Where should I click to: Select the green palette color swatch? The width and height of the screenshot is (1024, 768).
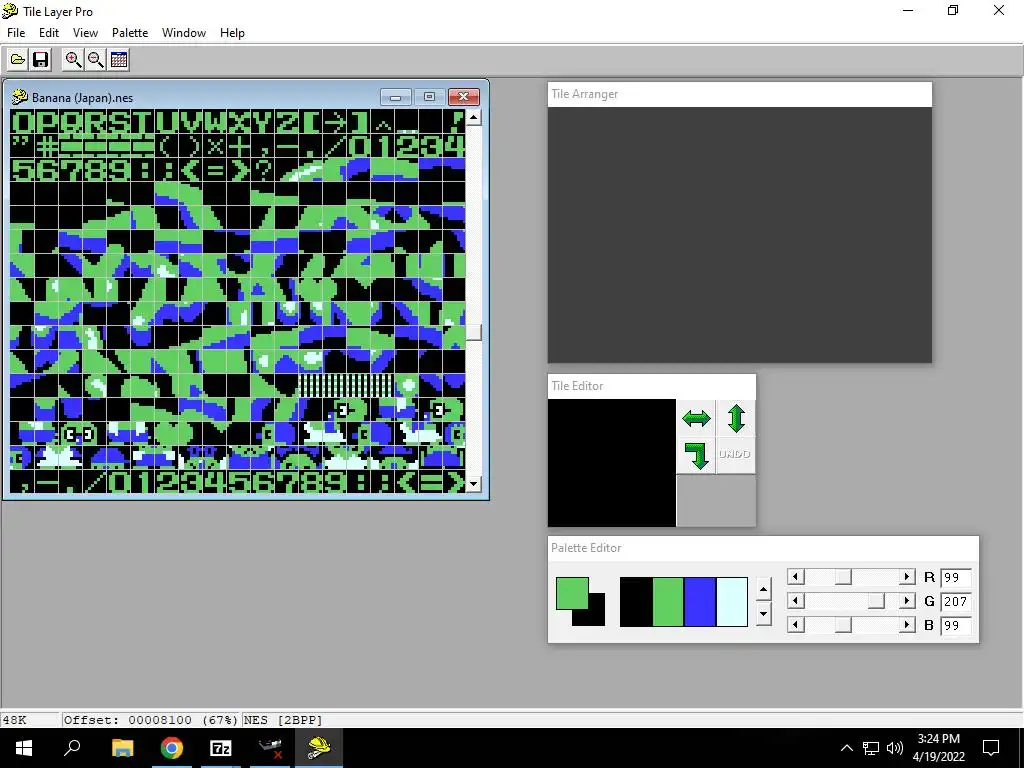pos(668,601)
